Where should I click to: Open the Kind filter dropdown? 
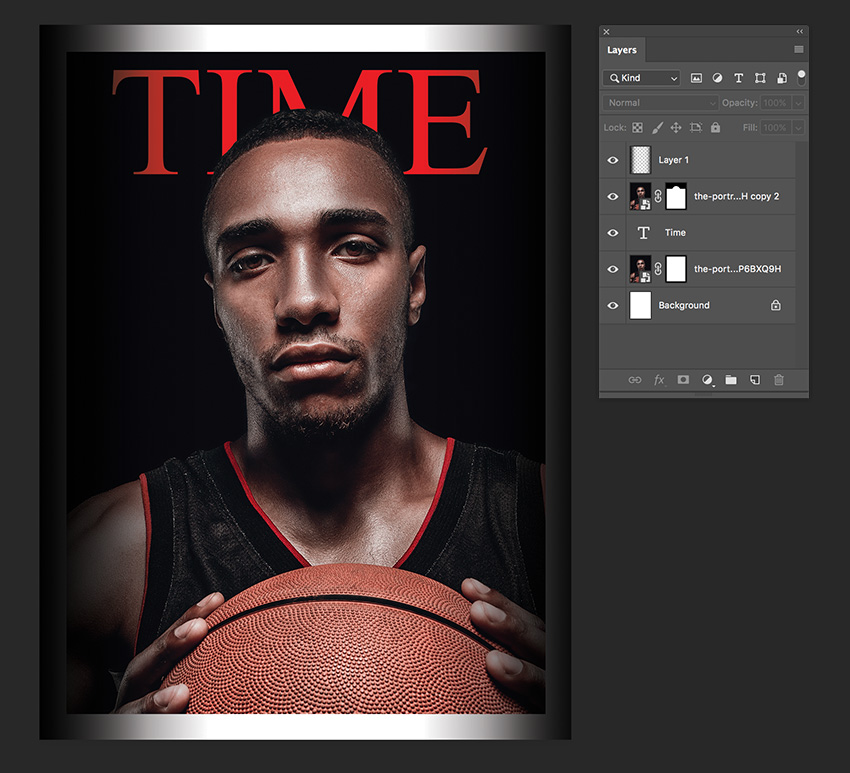(641, 77)
